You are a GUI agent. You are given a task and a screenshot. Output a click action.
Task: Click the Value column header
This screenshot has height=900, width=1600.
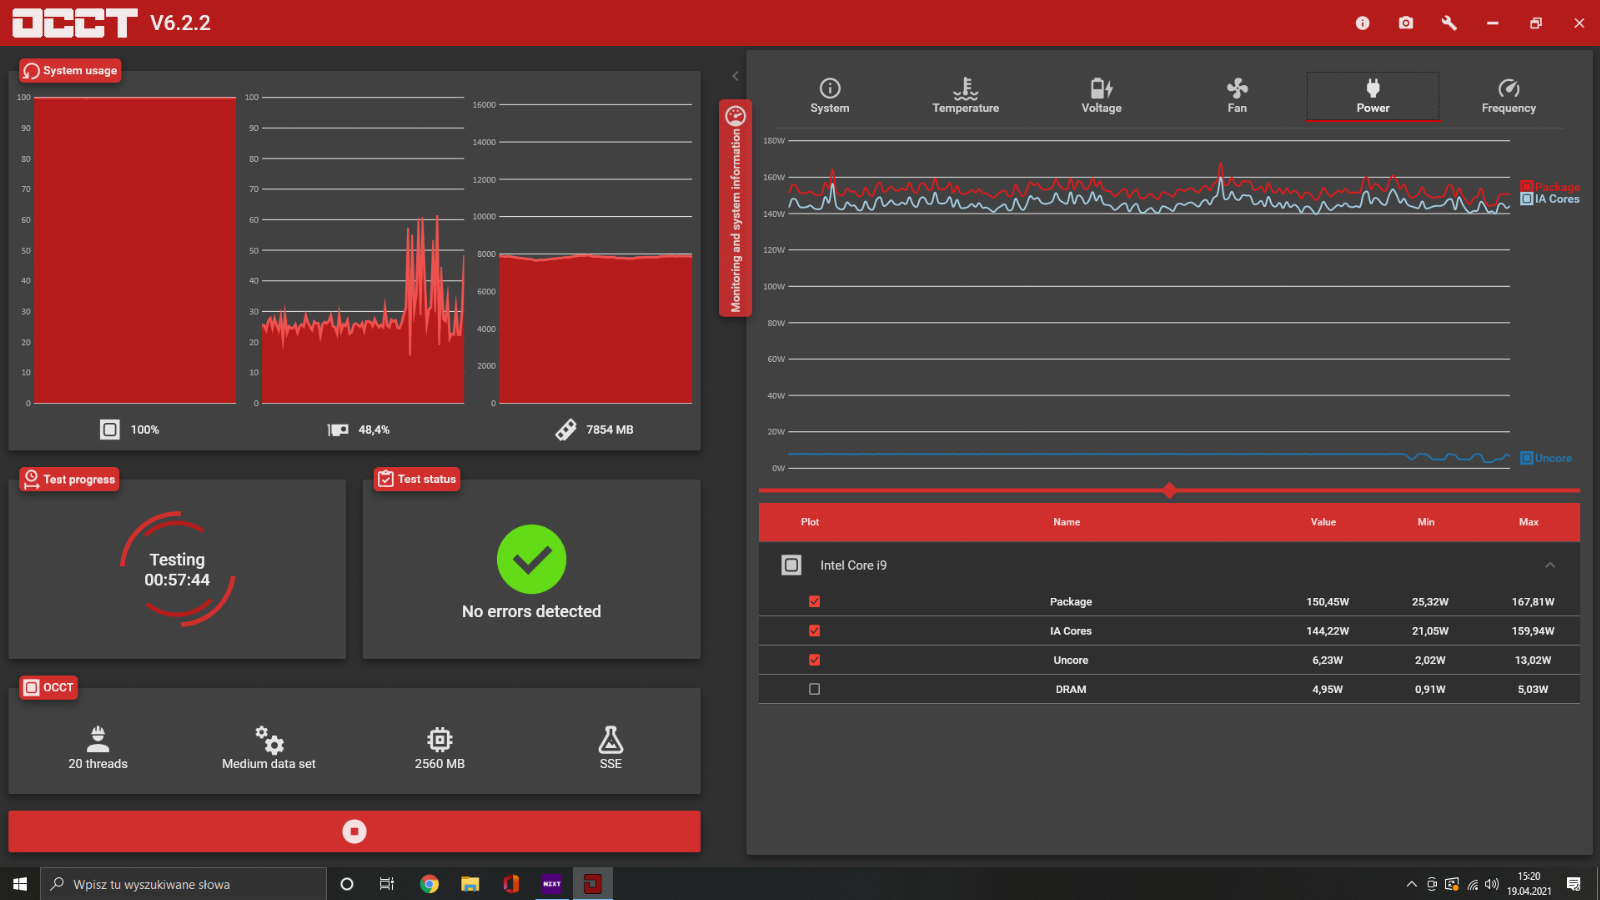1323,522
